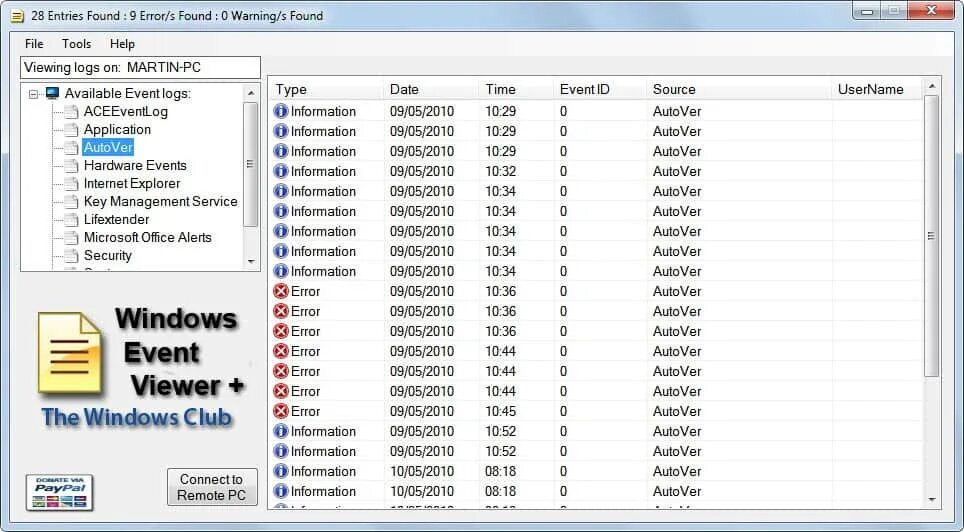This screenshot has height=532, width=964.
Task: Click the document icon next to Hardware Events
Action: pyautogui.click(x=72, y=165)
